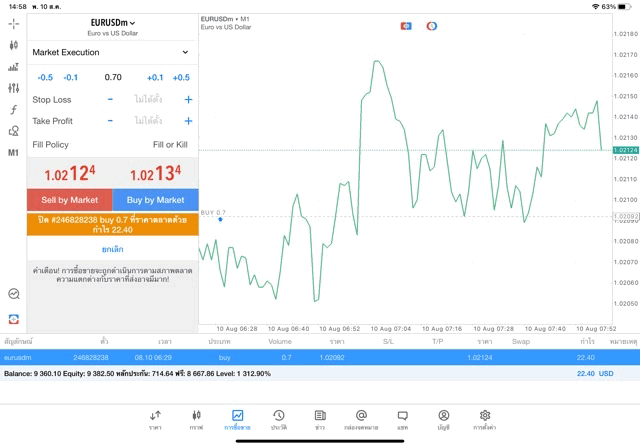Decrease volume by 0.1
Viewport: 640px width, 447px height.
(71, 78)
